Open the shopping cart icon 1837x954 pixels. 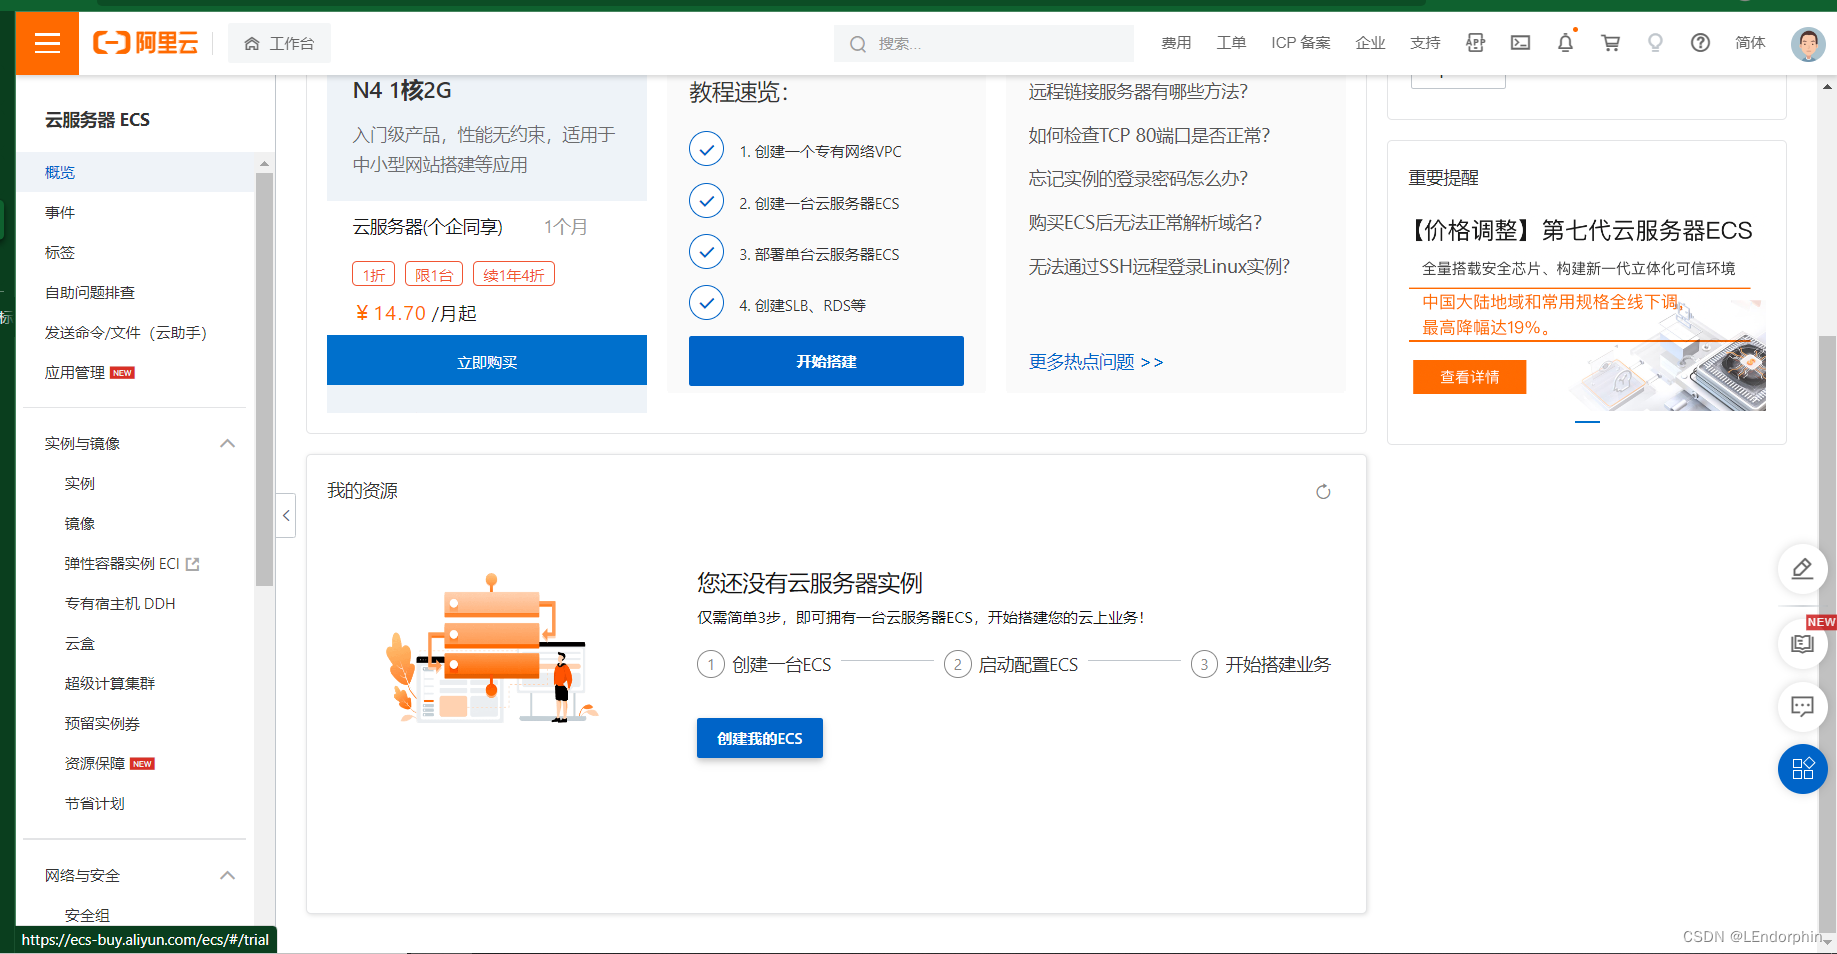[1610, 43]
